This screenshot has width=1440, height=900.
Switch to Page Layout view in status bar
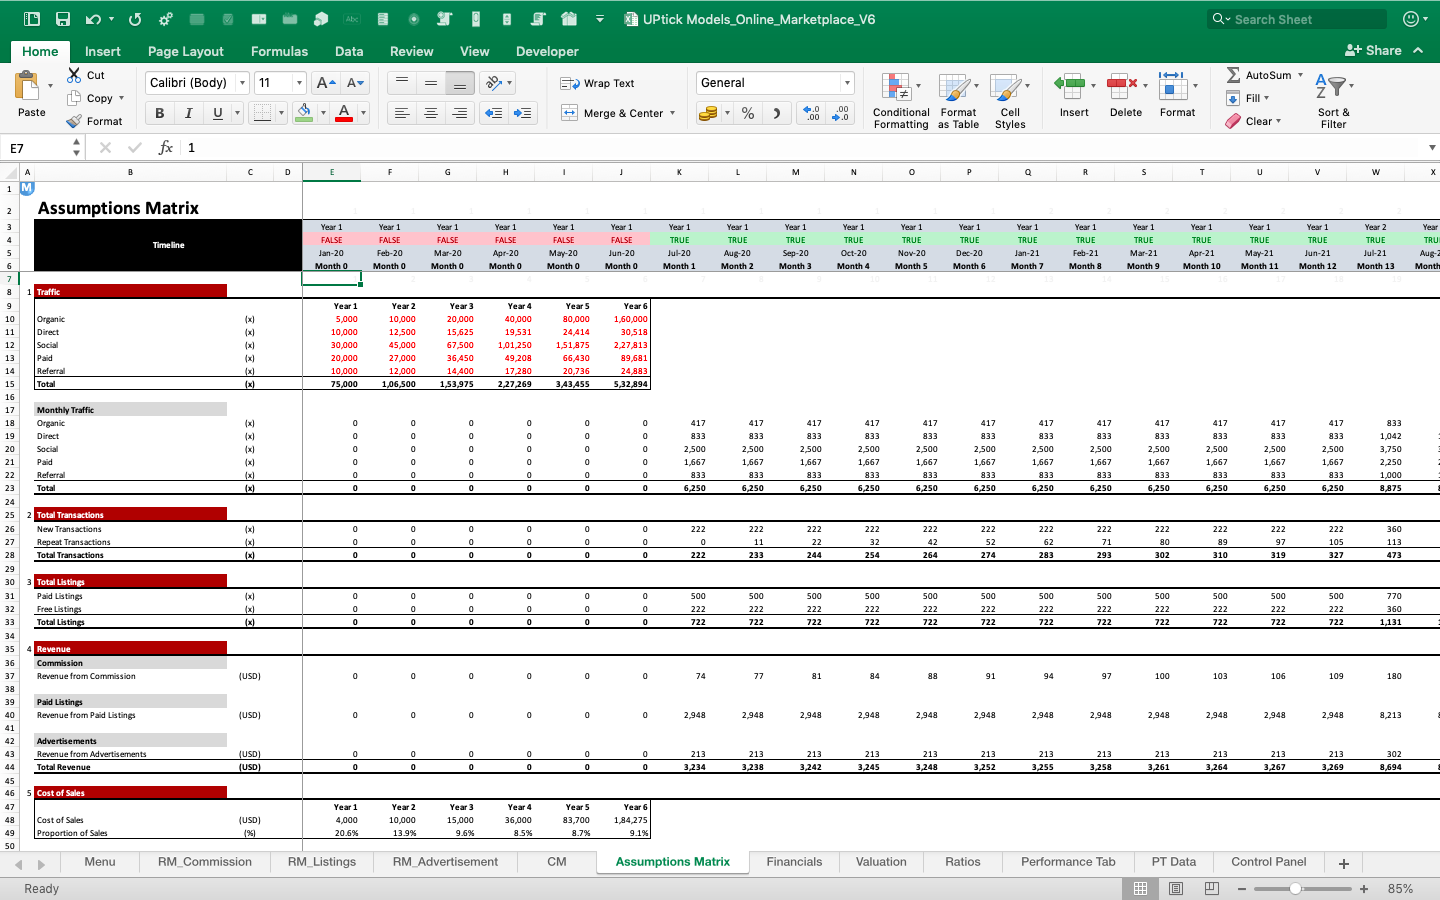coord(1176,888)
